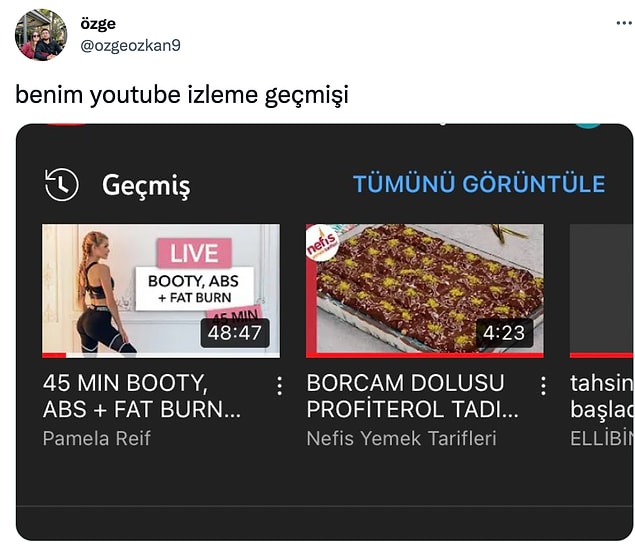Click özge's profile avatar picture
This screenshot has height=544, width=635.
(41, 35)
